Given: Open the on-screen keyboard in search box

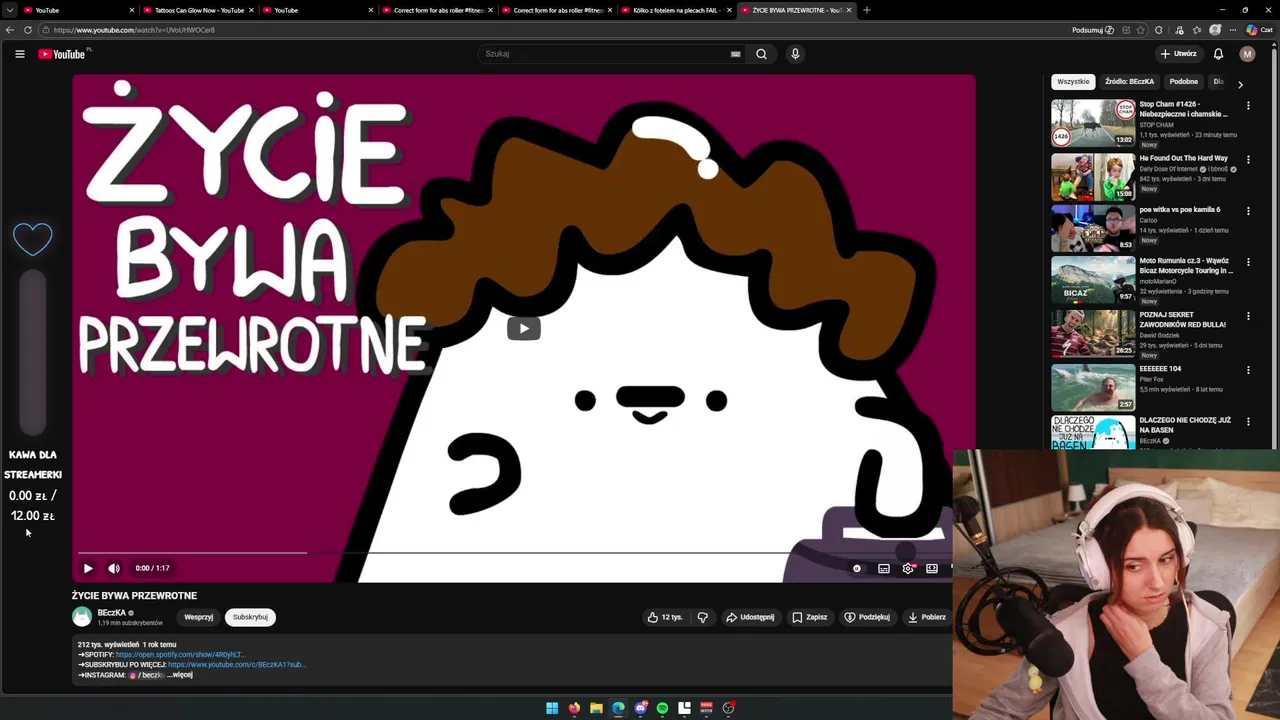Looking at the screenshot, I should 735,54.
